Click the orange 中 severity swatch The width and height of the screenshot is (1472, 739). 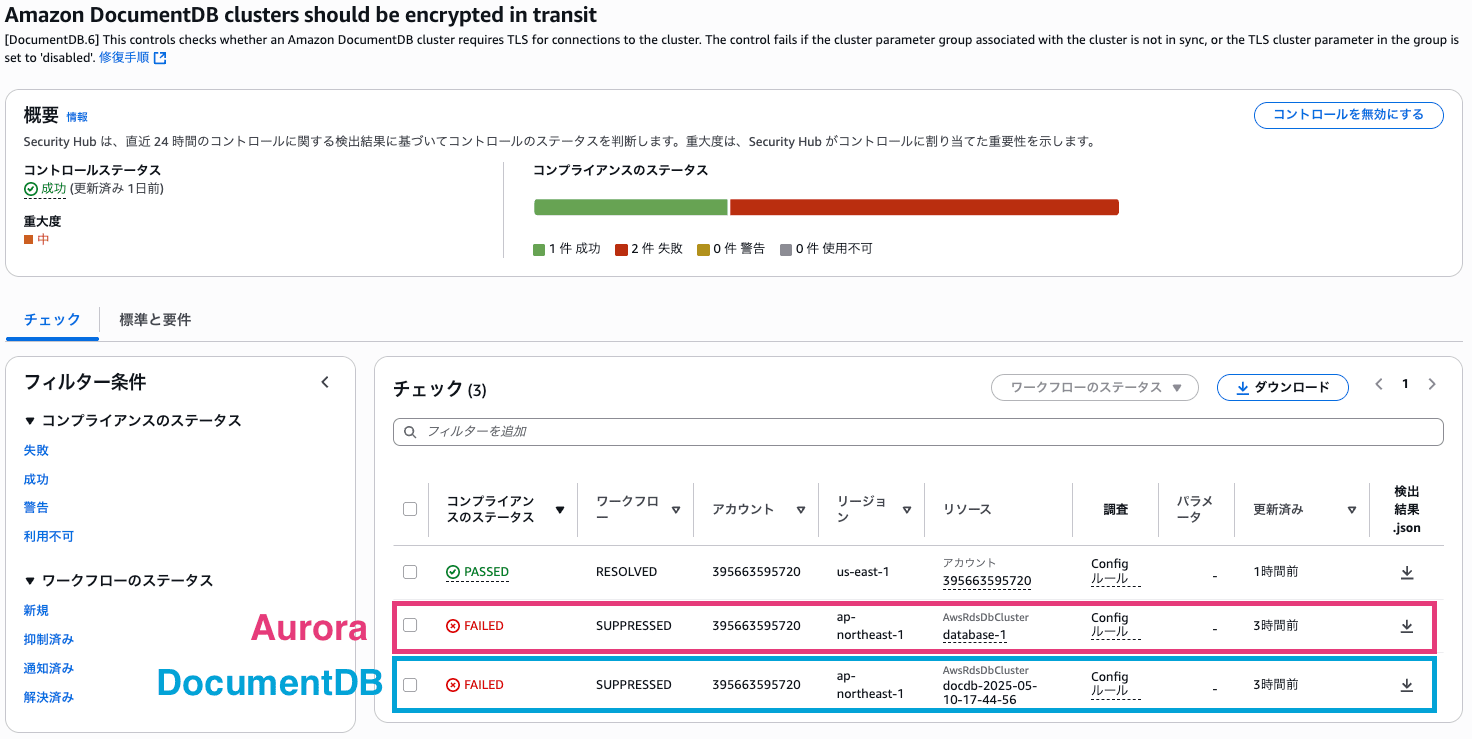pyautogui.click(x=29, y=240)
